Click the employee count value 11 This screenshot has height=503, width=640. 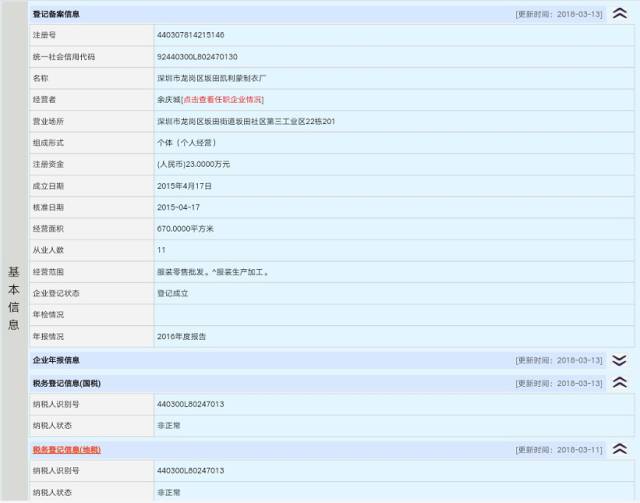click(161, 250)
